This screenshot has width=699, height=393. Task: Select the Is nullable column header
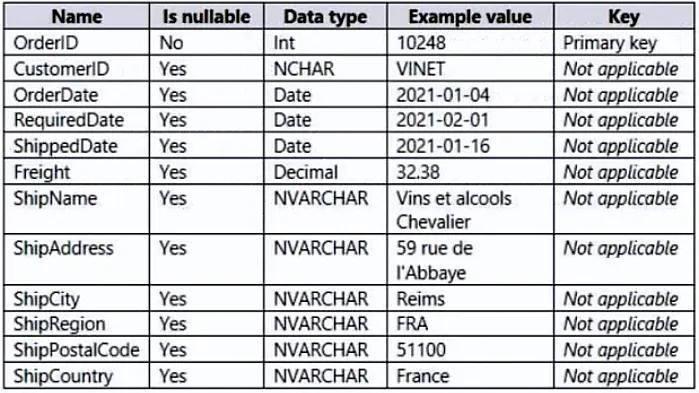click(206, 17)
